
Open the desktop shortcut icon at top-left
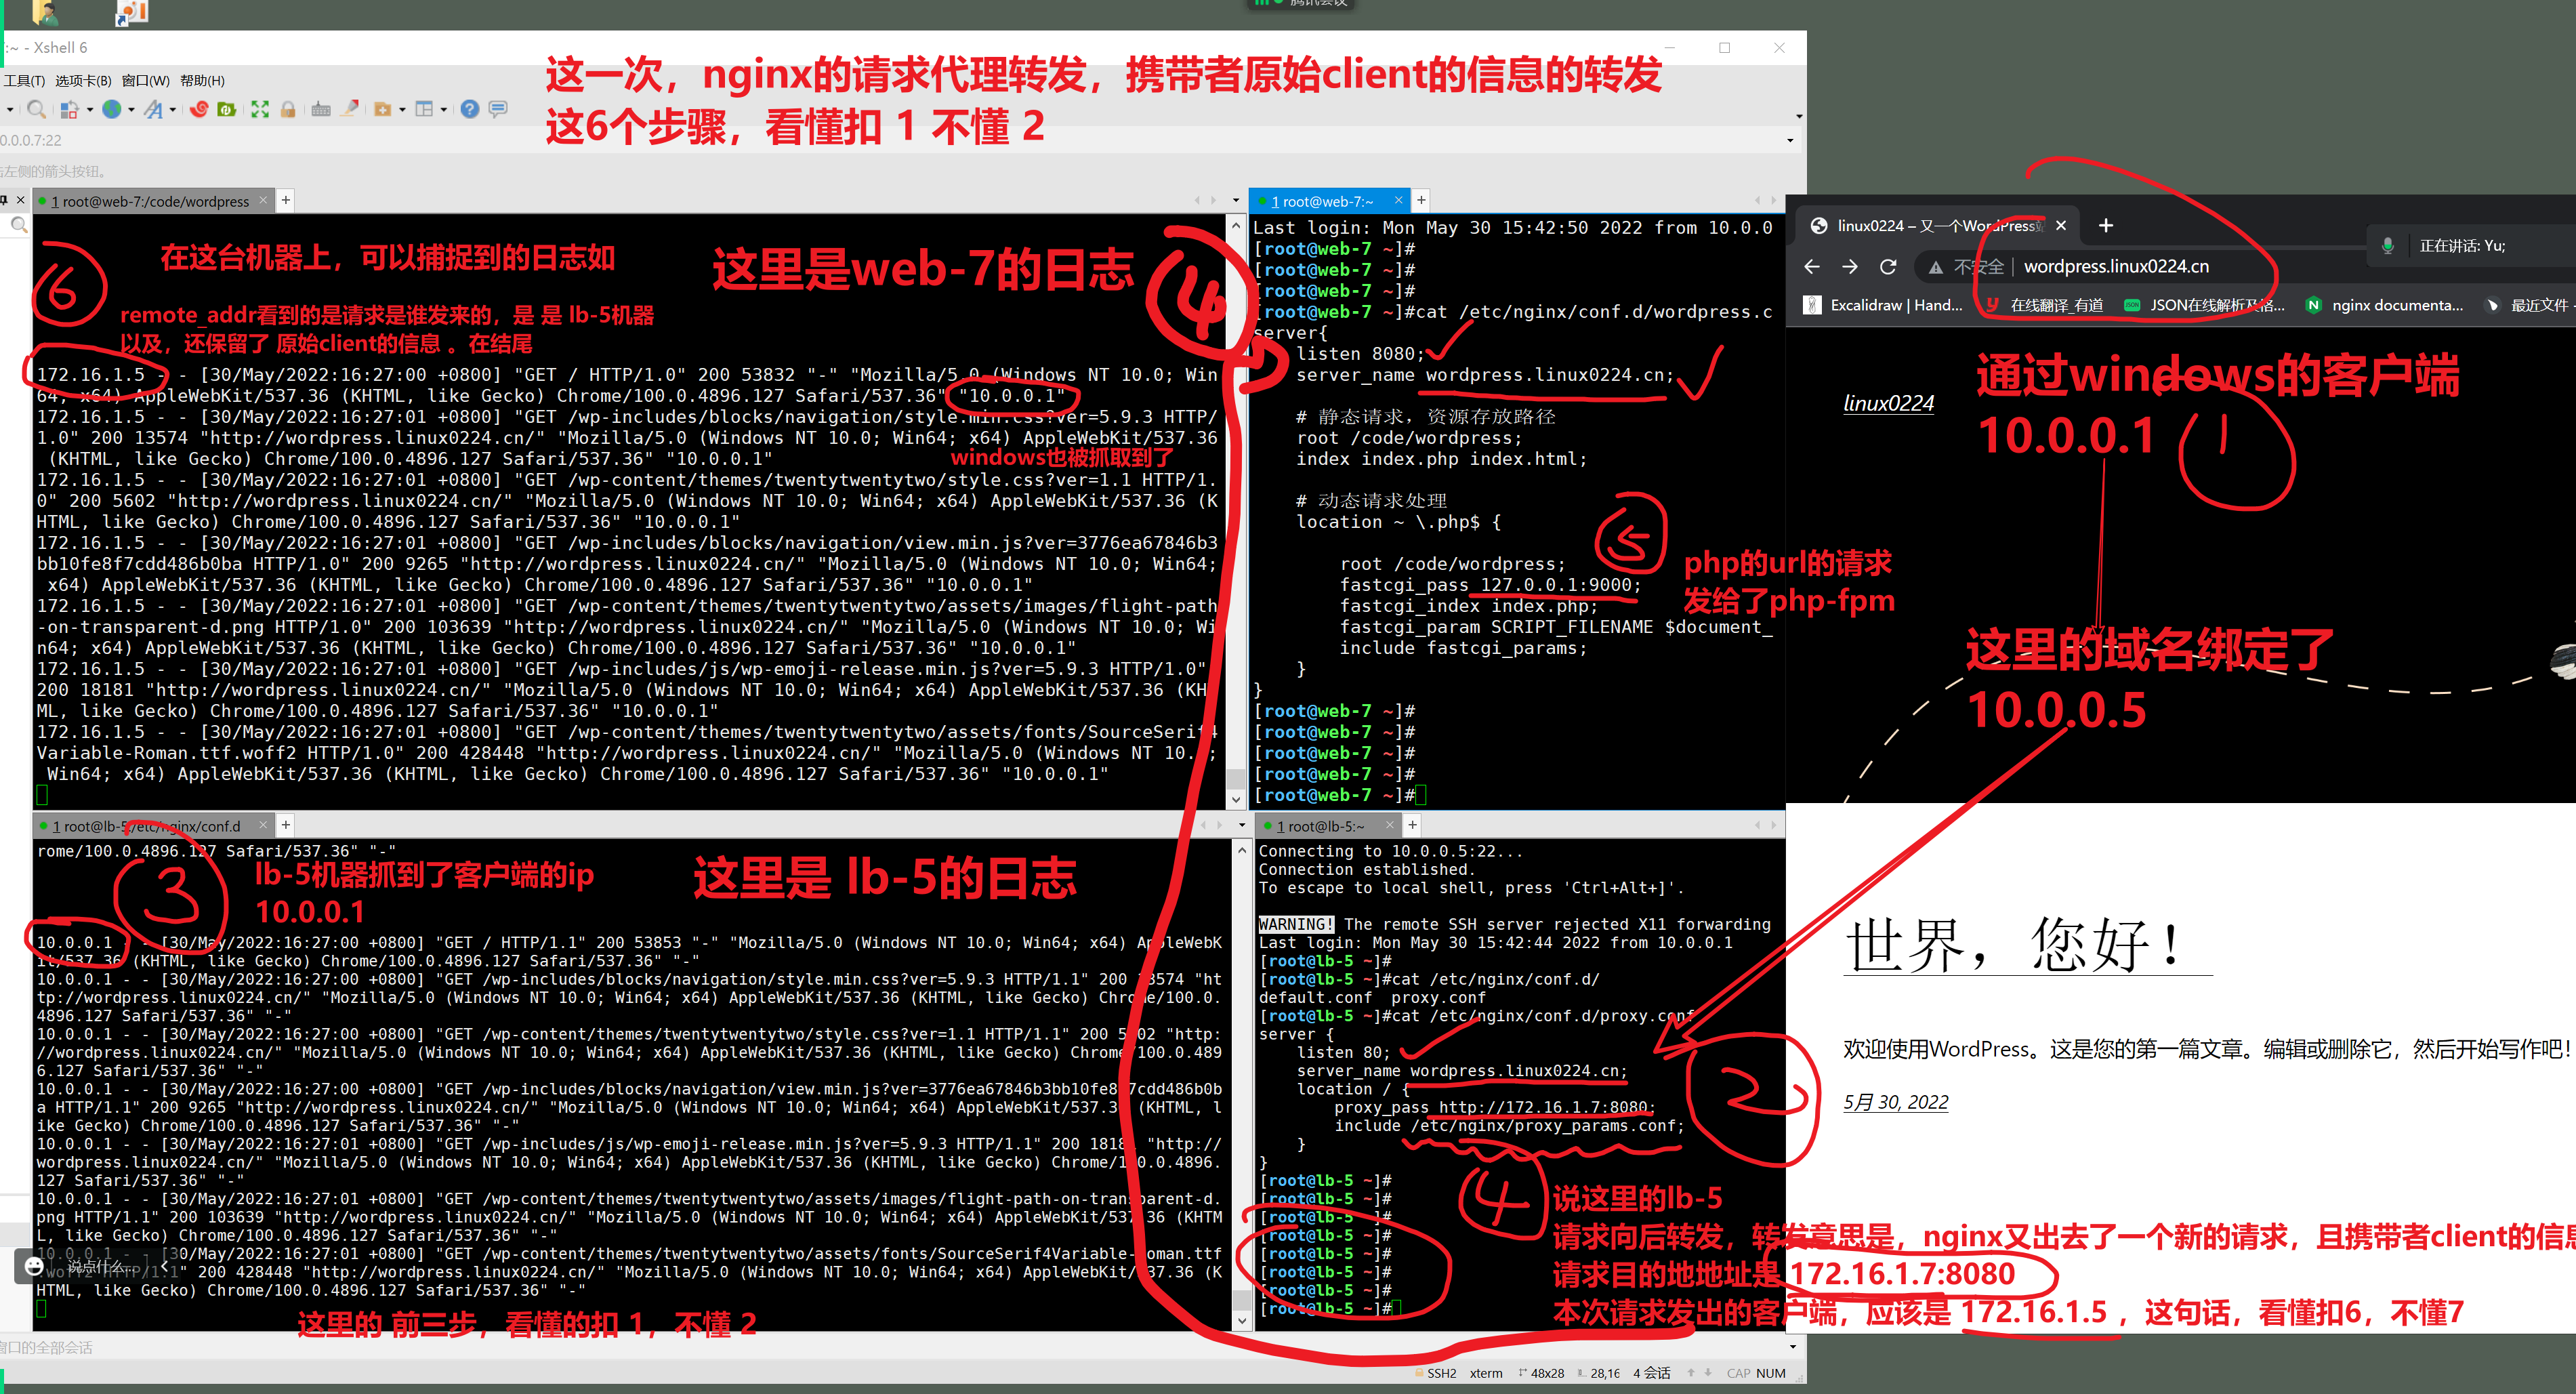(132, 12)
